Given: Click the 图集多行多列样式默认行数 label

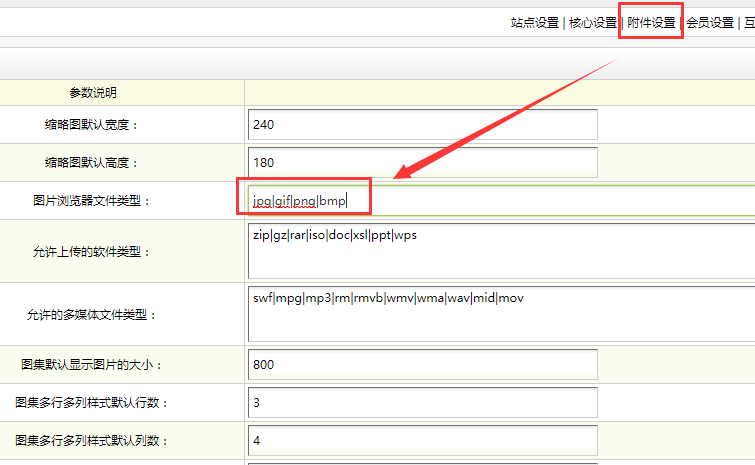Looking at the screenshot, I should [90, 403].
